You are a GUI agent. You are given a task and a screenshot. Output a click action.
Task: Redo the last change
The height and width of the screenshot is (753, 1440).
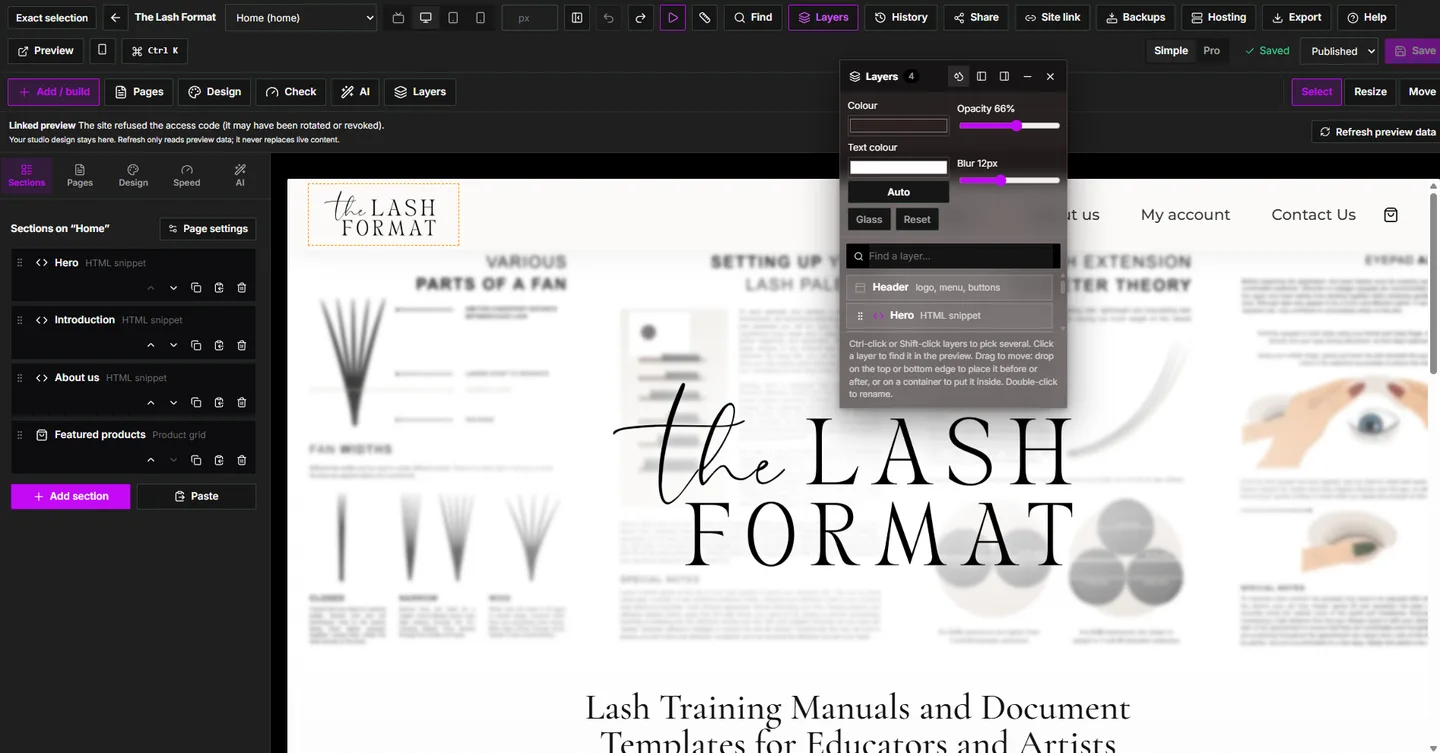641,17
